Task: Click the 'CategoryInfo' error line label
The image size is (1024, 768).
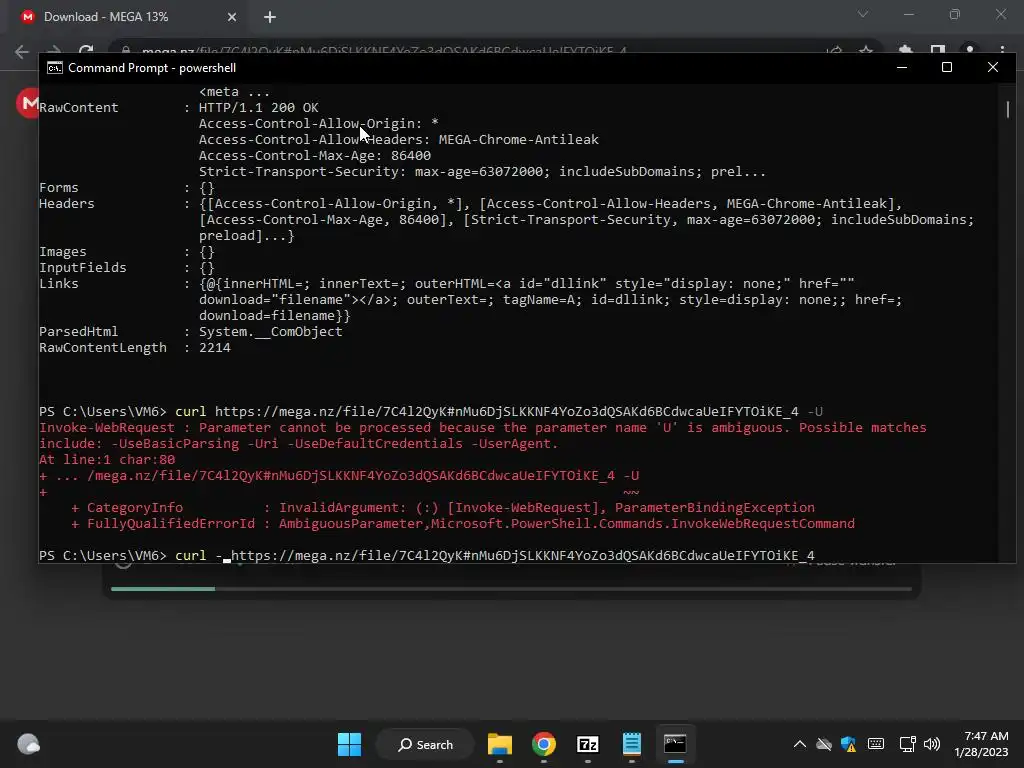Action: point(135,507)
